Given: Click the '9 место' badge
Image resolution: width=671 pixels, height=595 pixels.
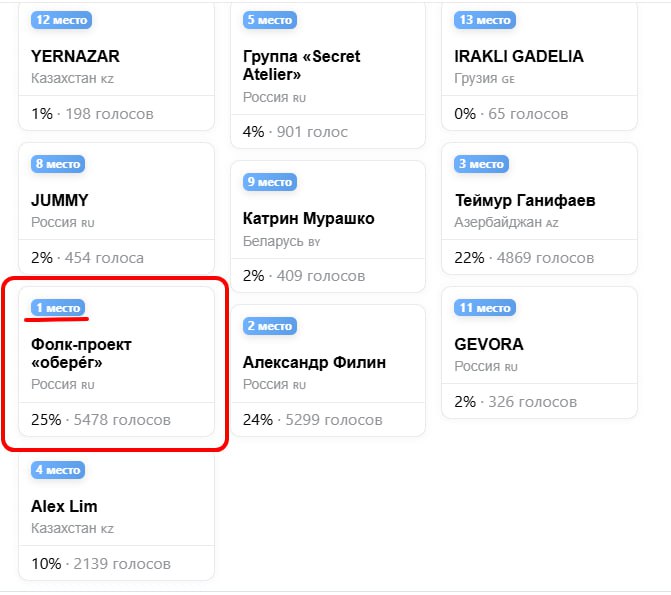Looking at the screenshot, I should pyautogui.click(x=270, y=182).
